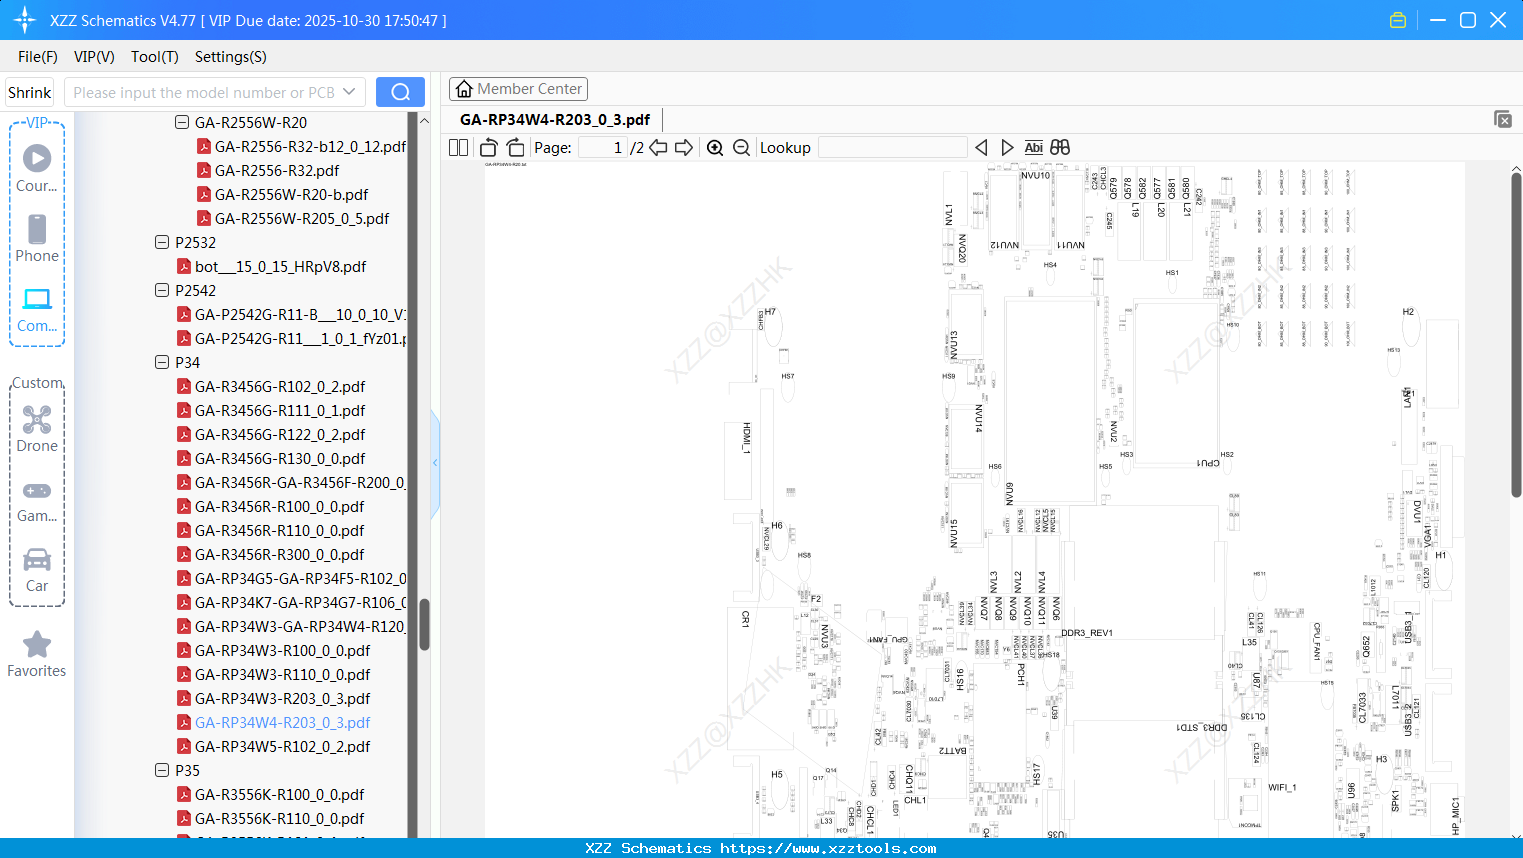The height and width of the screenshot is (858, 1523).
Task: Open GA-RP34W3-R110_0_0.pdf file
Action: click(x=282, y=674)
